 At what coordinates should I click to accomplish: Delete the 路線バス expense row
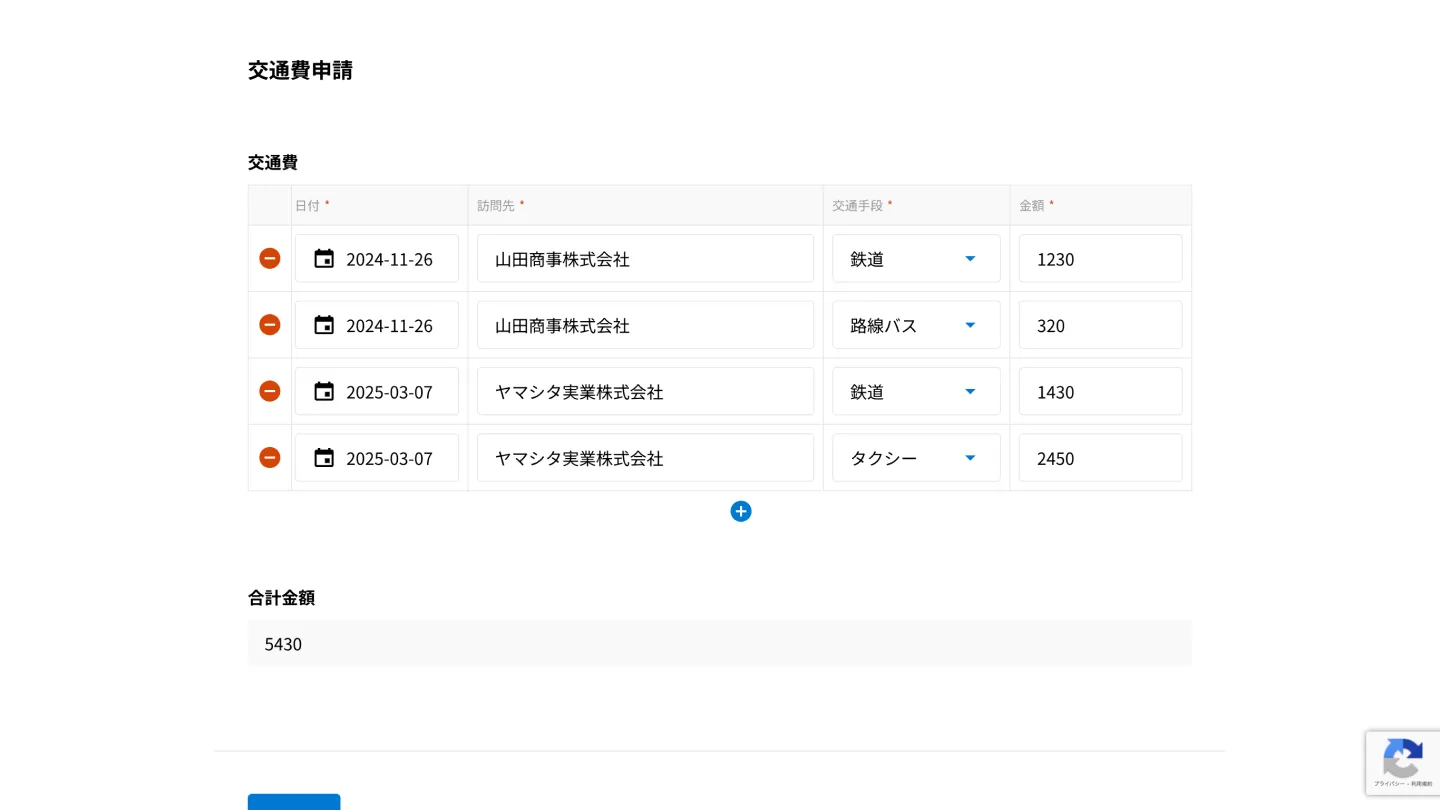pyautogui.click(x=269, y=325)
